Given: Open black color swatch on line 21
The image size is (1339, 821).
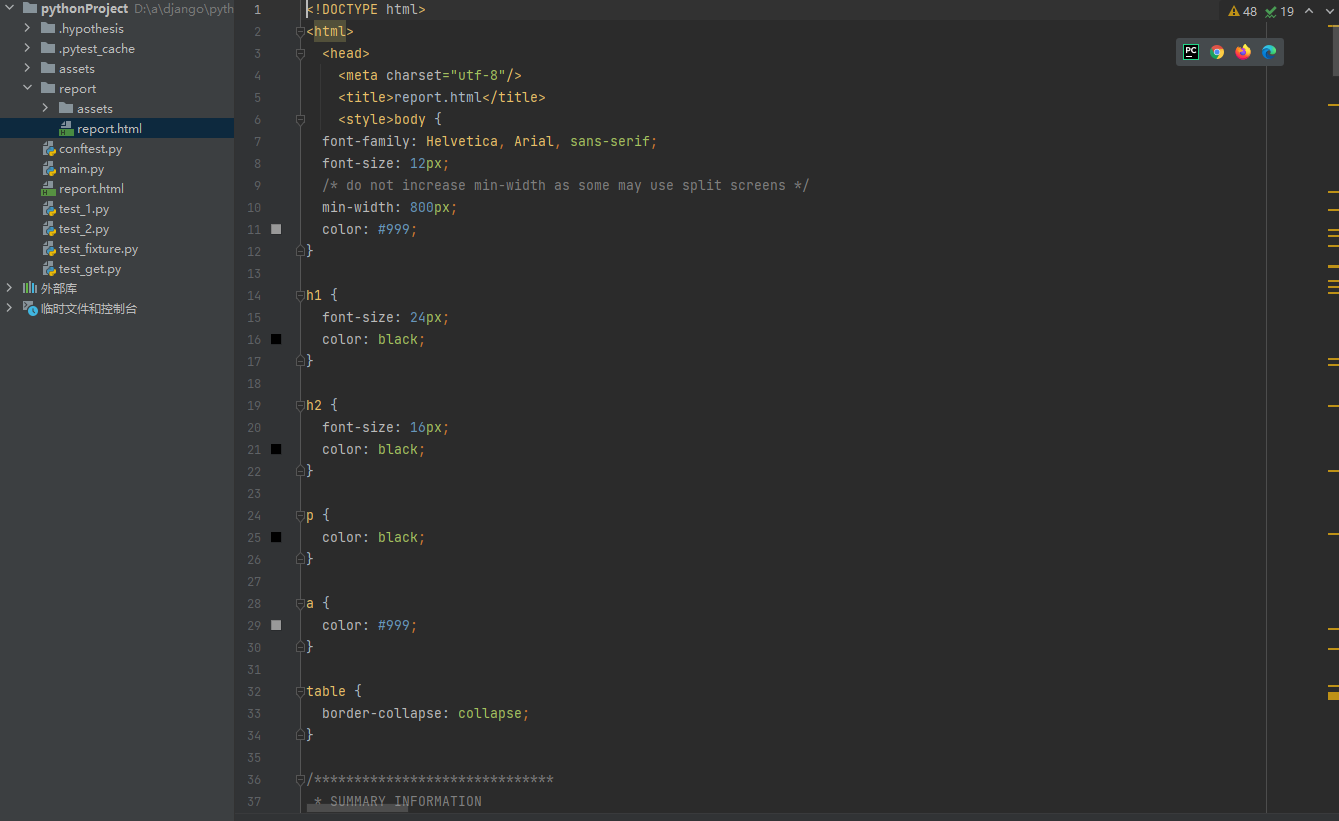Looking at the screenshot, I should click(276, 449).
